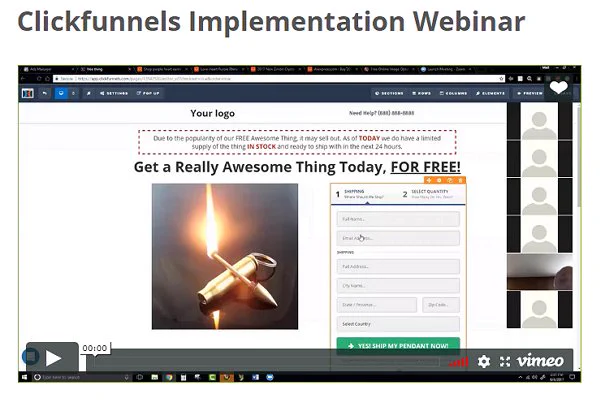Open the Windows Start menu

[x=24, y=377]
